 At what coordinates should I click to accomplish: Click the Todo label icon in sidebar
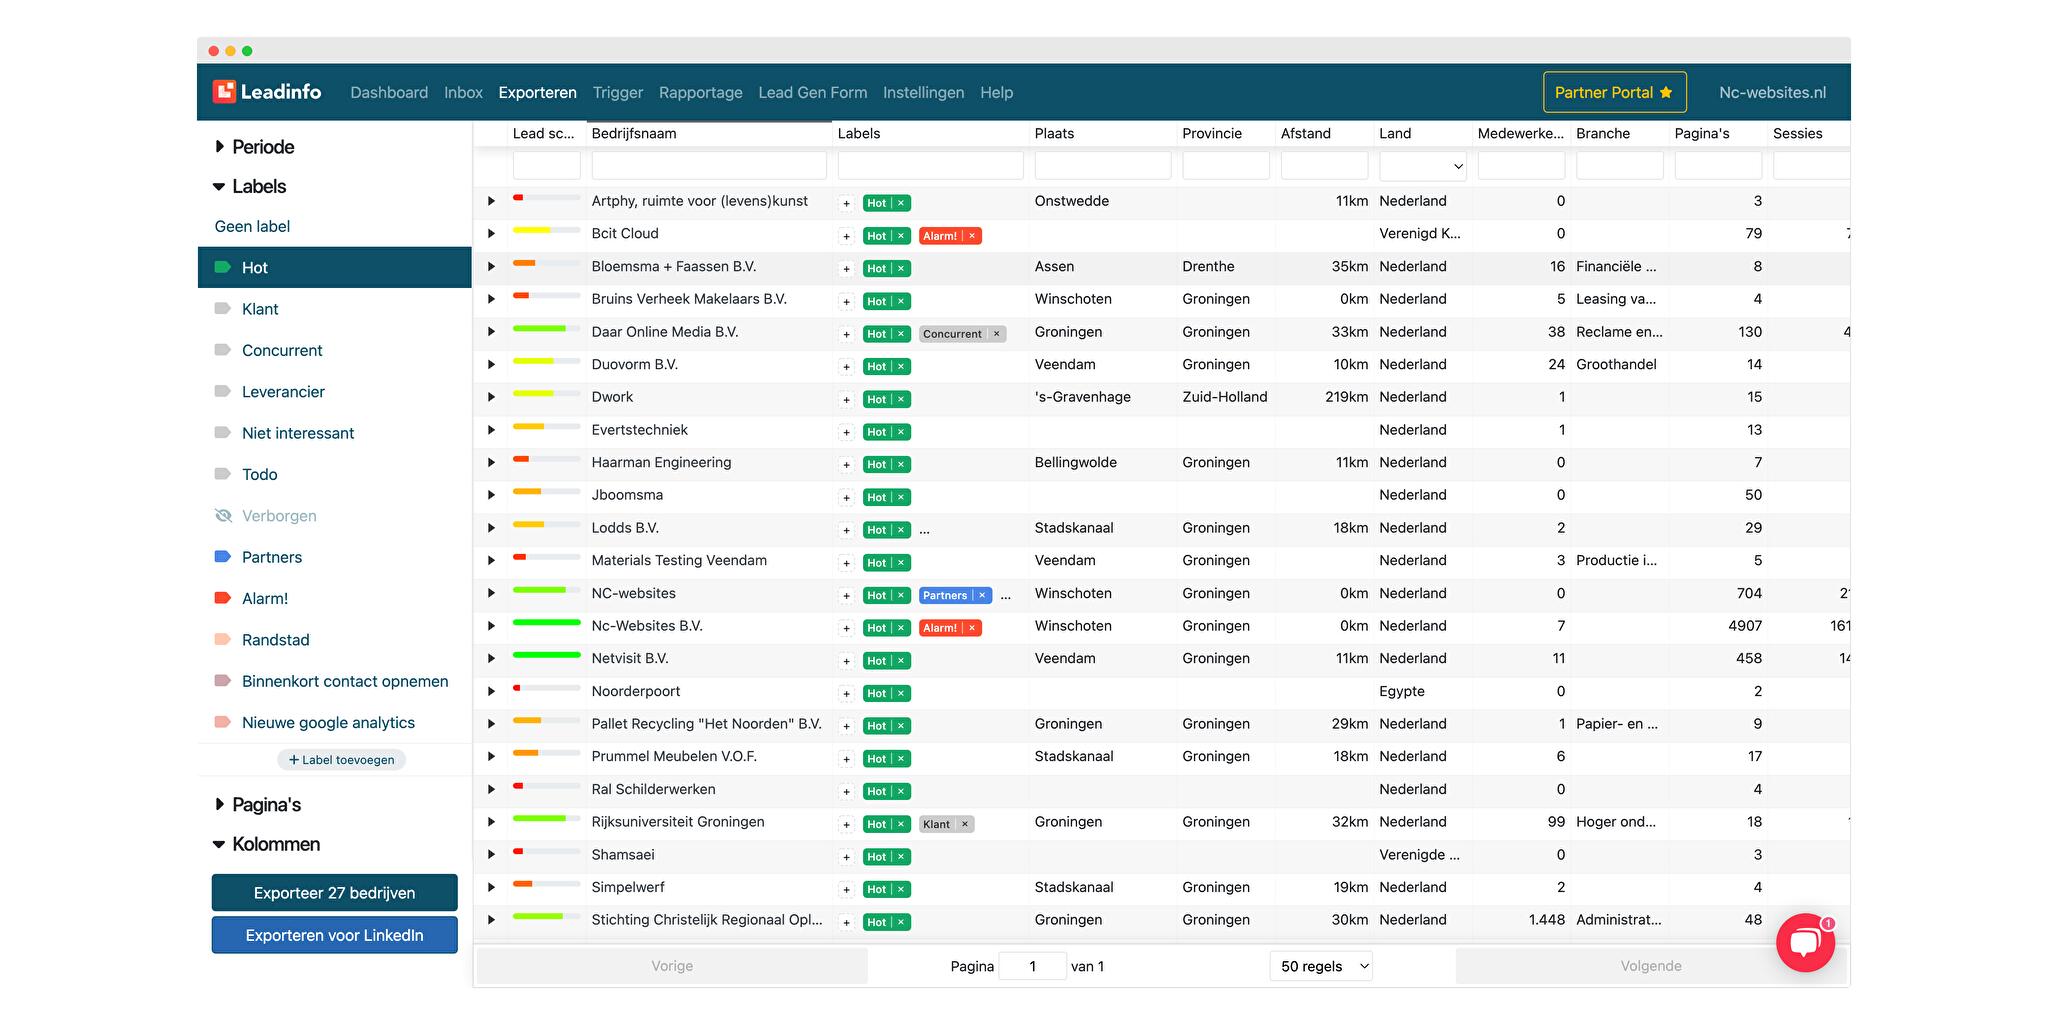click(223, 474)
